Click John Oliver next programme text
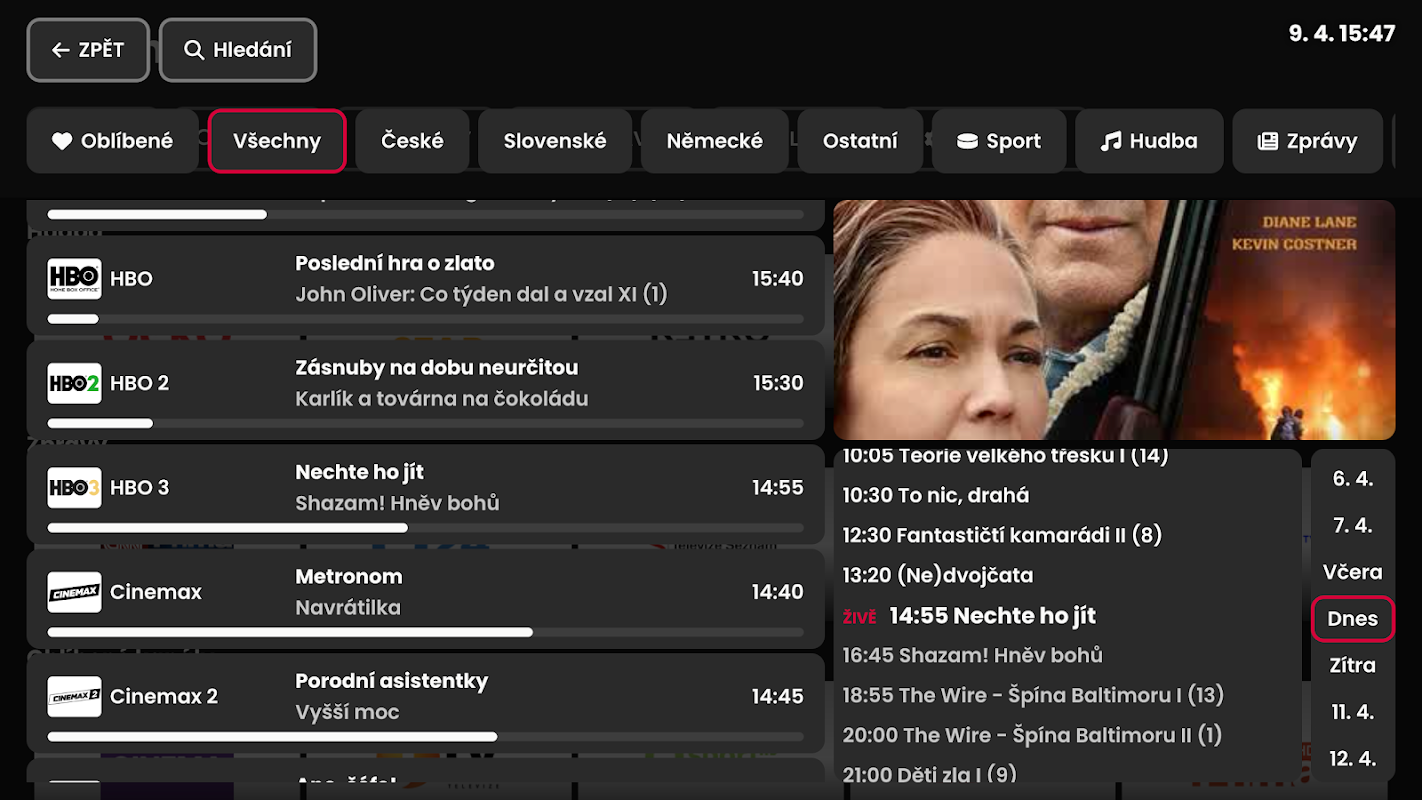The width and height of the screenshot is (1422, 800). coord(481,295)
